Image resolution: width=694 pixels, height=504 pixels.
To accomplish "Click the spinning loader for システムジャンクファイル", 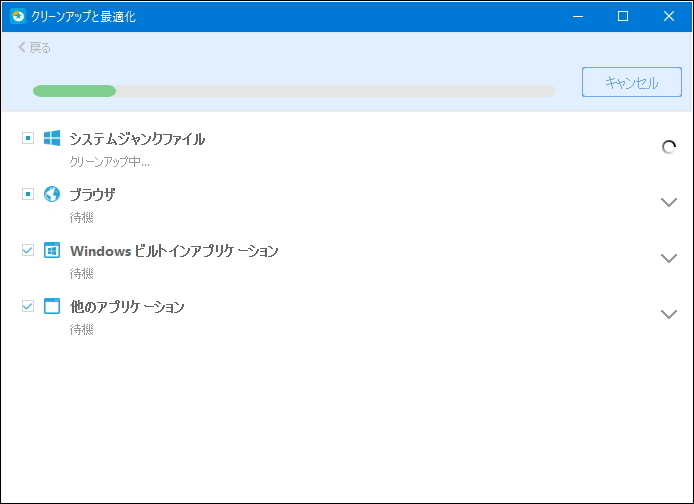I will pos(668,147).
